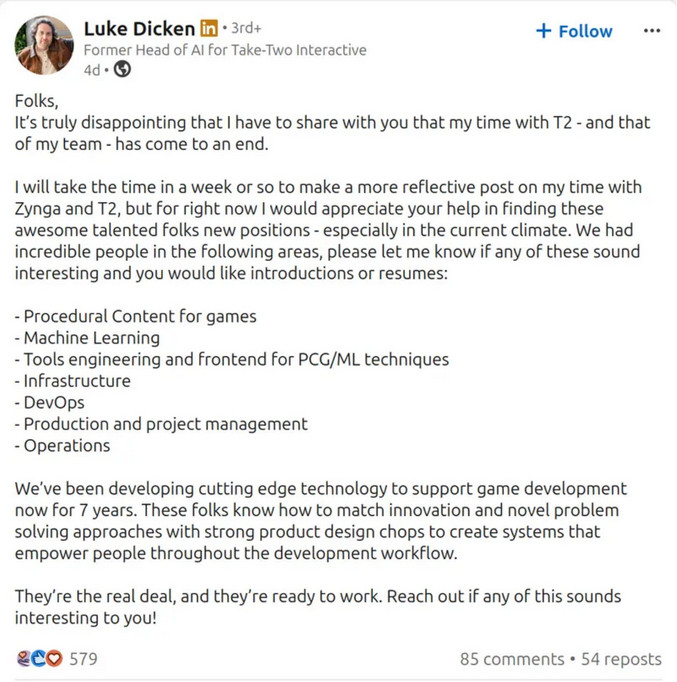
Task: Click the globe public visibility icon
Action: point(123,70)
